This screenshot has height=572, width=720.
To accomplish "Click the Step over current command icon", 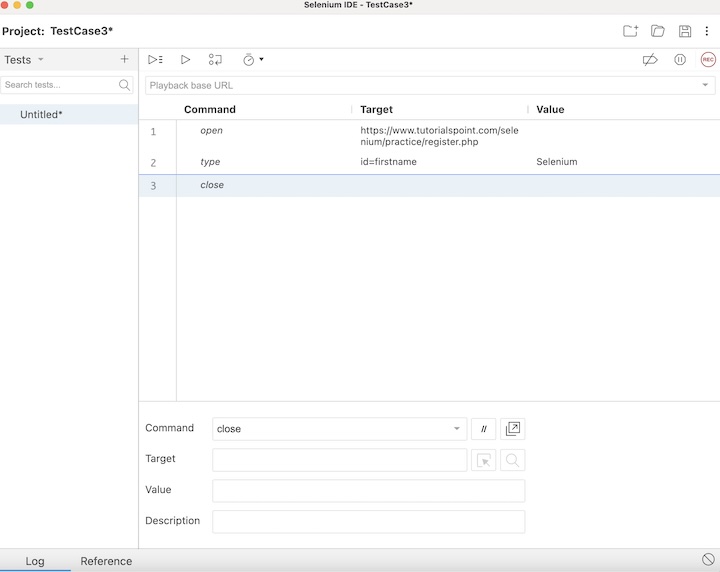I will click(215, 60).
